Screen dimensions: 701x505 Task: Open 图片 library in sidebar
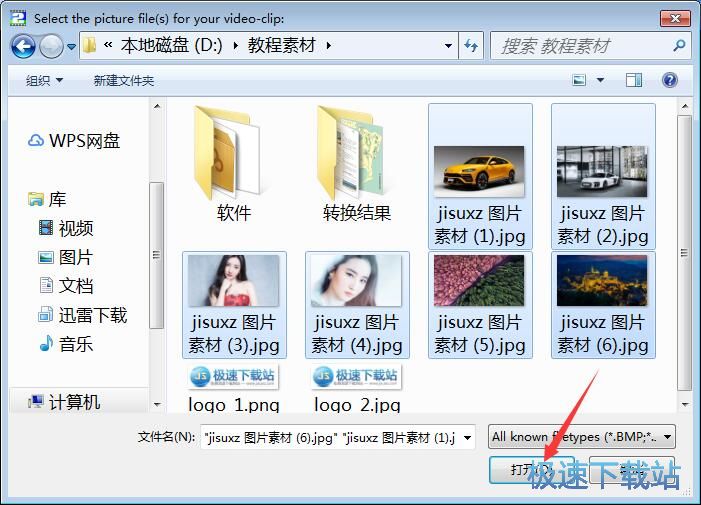click(66, 257)
